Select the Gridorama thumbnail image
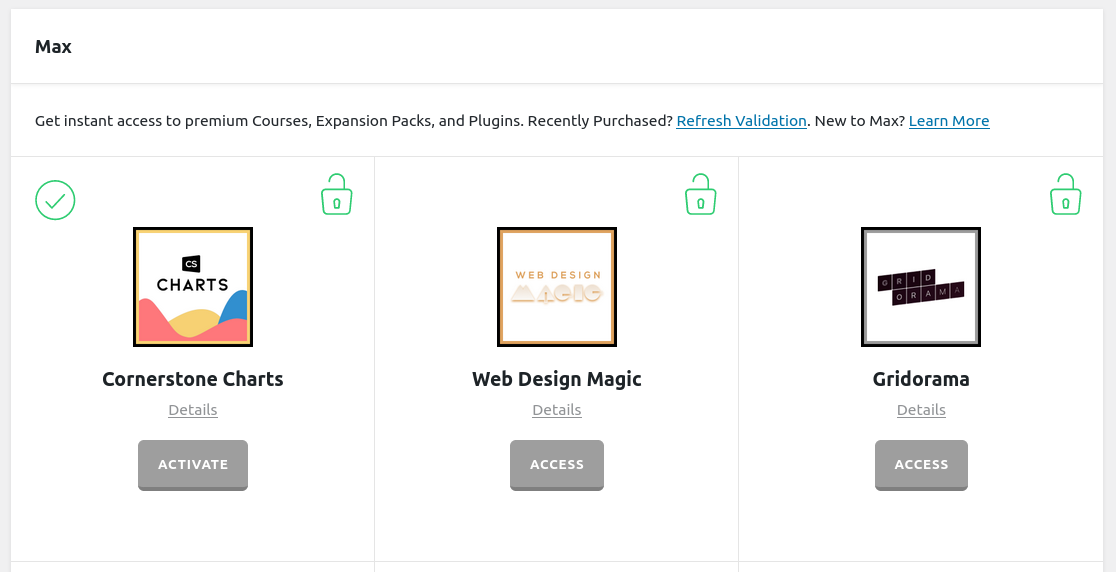 coord(921,287)
